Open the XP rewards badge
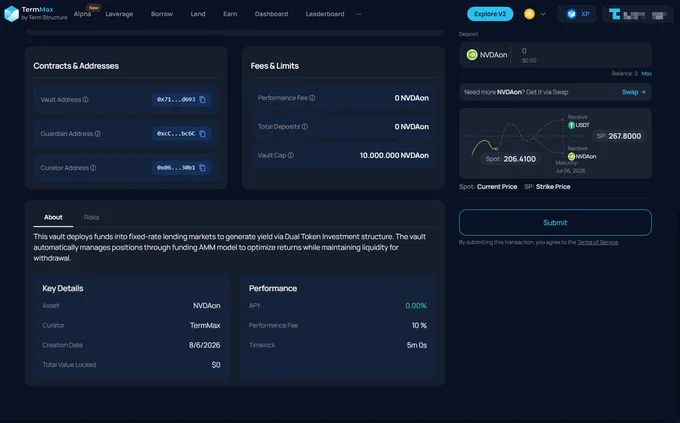 (x=577, y=14)
